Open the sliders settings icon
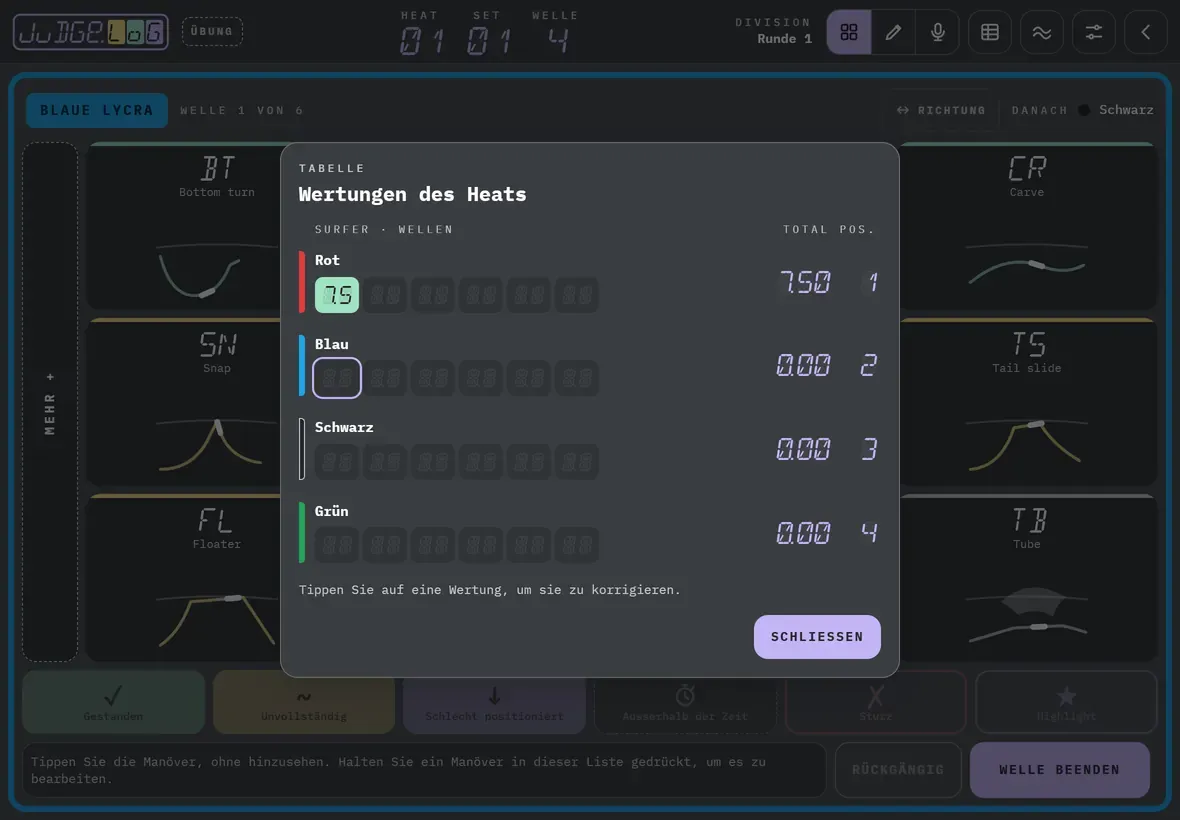The height and width of the screenshot is (820, 1180). coord(1093,32)
